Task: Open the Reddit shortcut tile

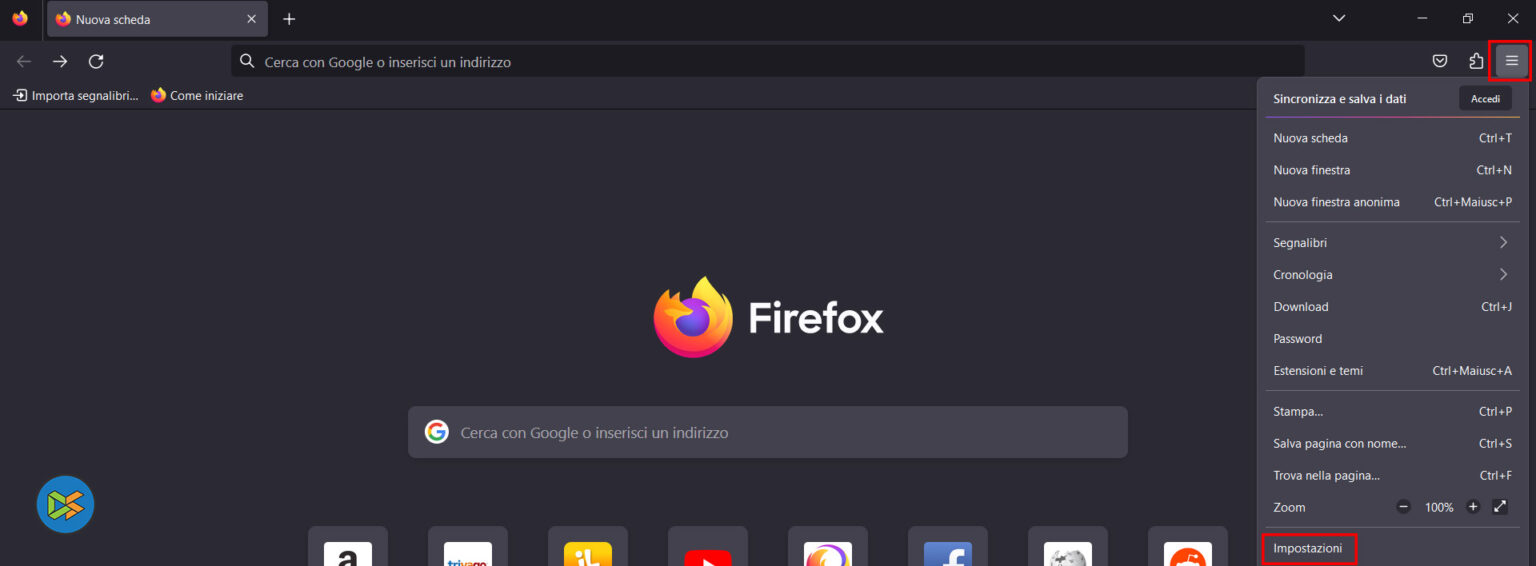Action: (x=1188, y=546)
